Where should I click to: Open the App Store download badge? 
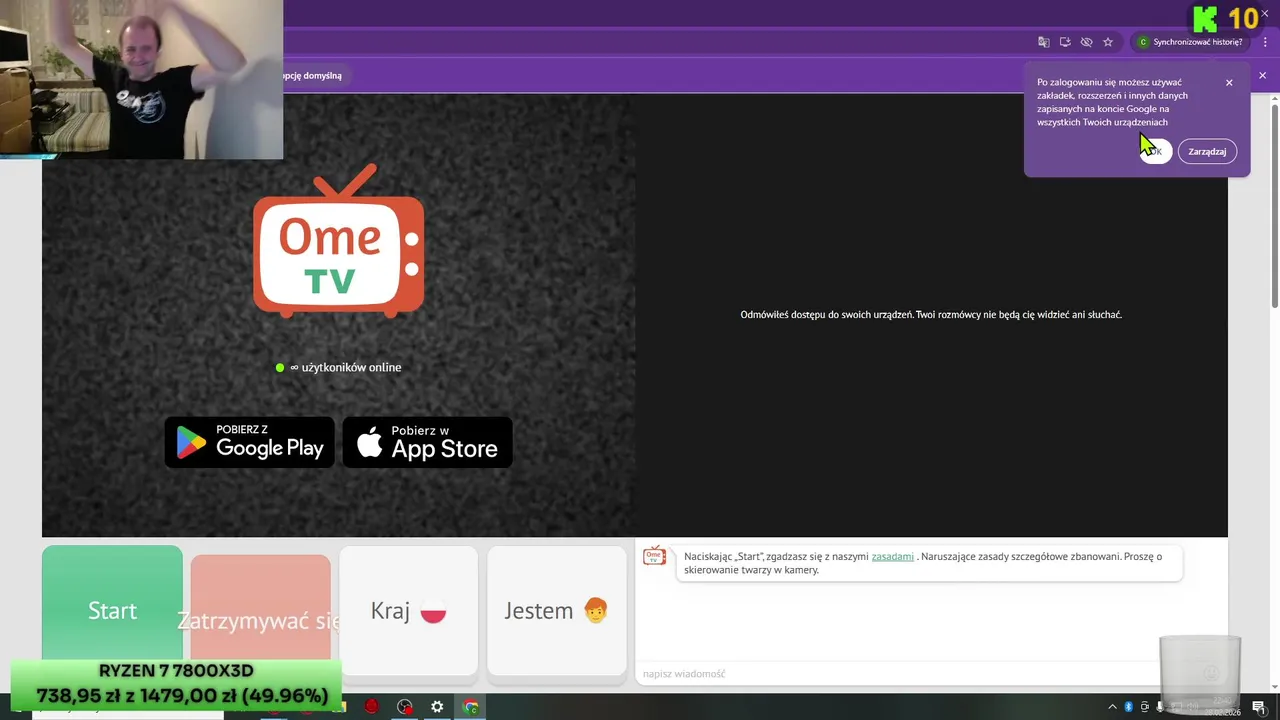[x=428, y=442]
